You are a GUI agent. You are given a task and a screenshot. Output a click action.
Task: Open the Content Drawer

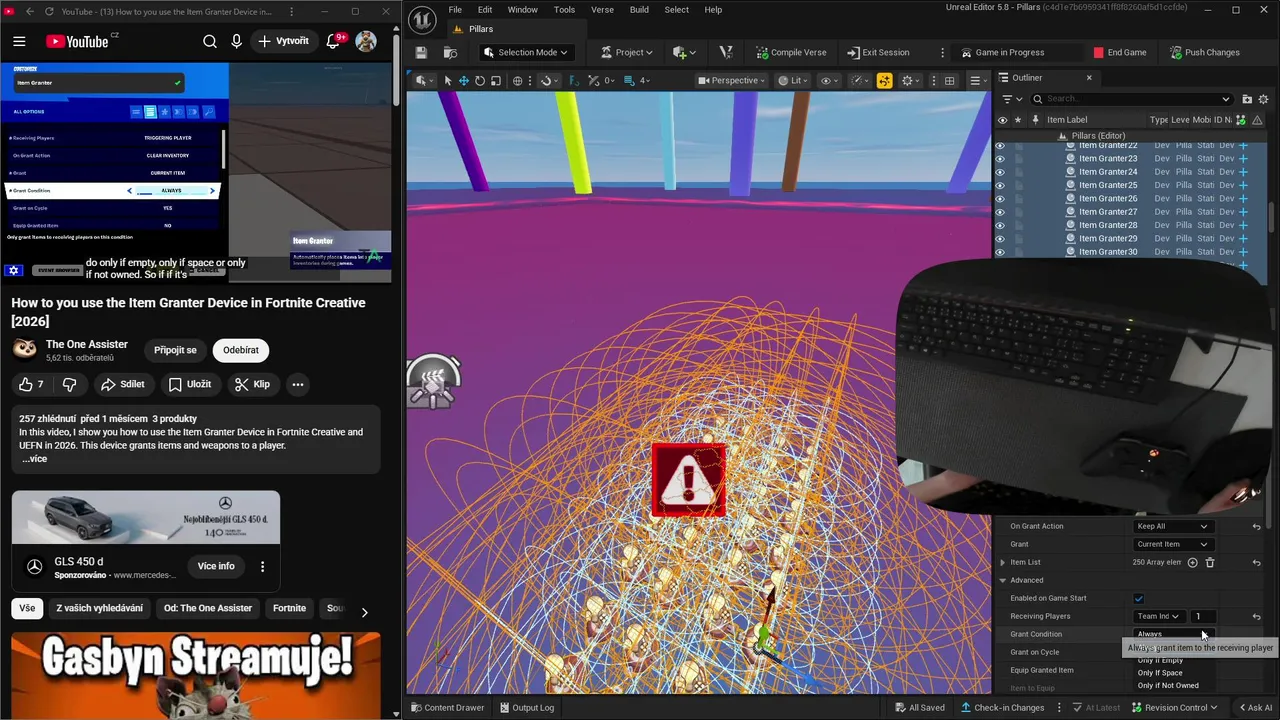[x=446, y=708]
